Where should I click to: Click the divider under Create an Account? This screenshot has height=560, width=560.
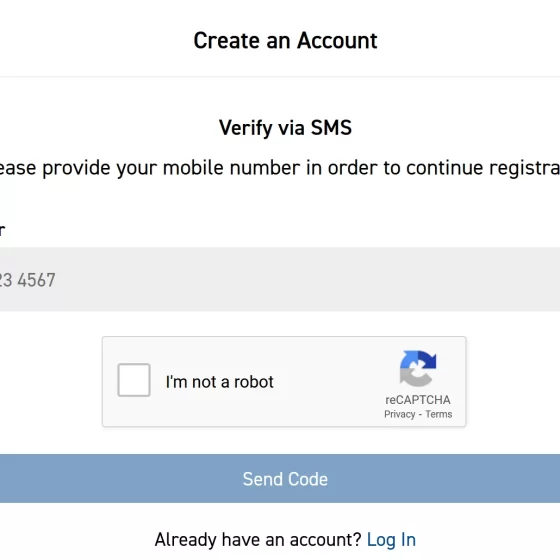(280, 76)
